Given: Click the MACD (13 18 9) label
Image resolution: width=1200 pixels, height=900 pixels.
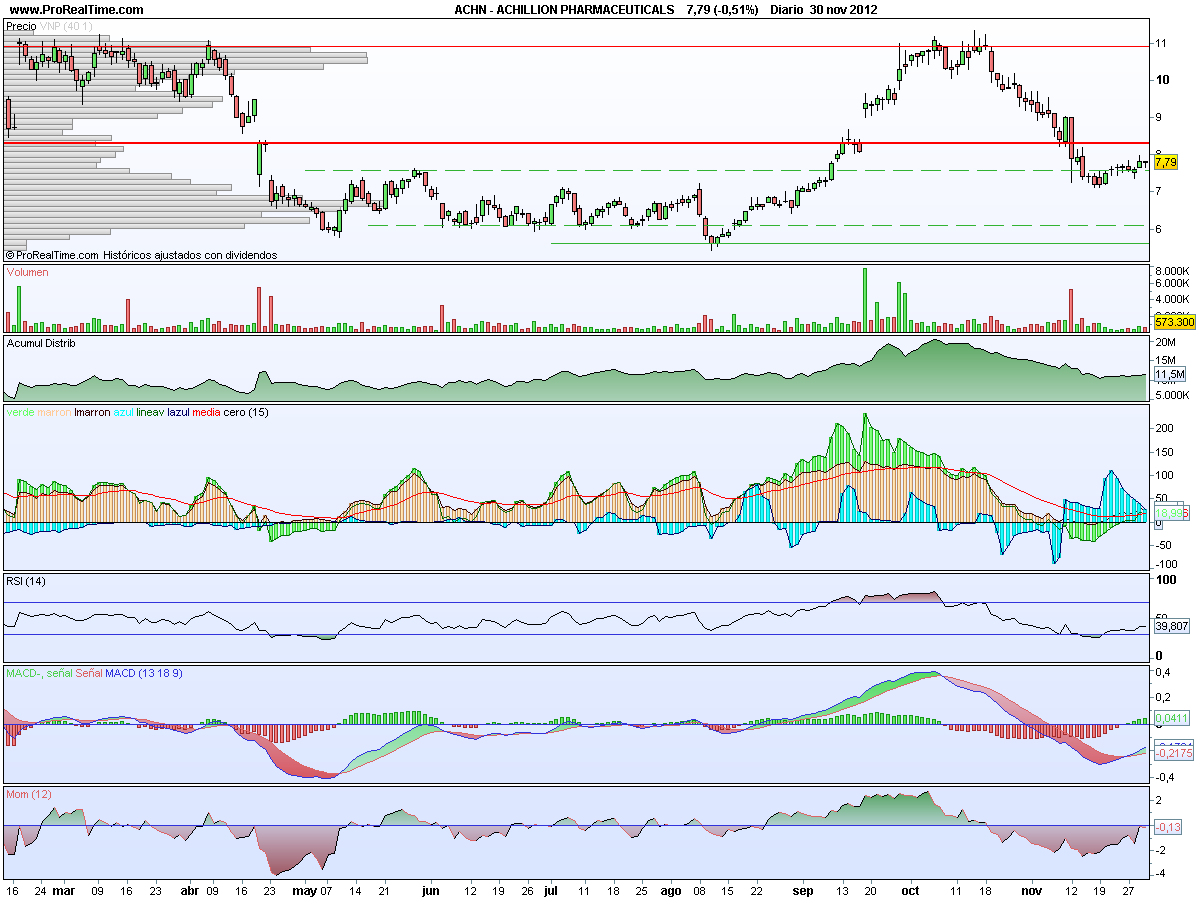Looking at the screenshot, I should 144,674.
